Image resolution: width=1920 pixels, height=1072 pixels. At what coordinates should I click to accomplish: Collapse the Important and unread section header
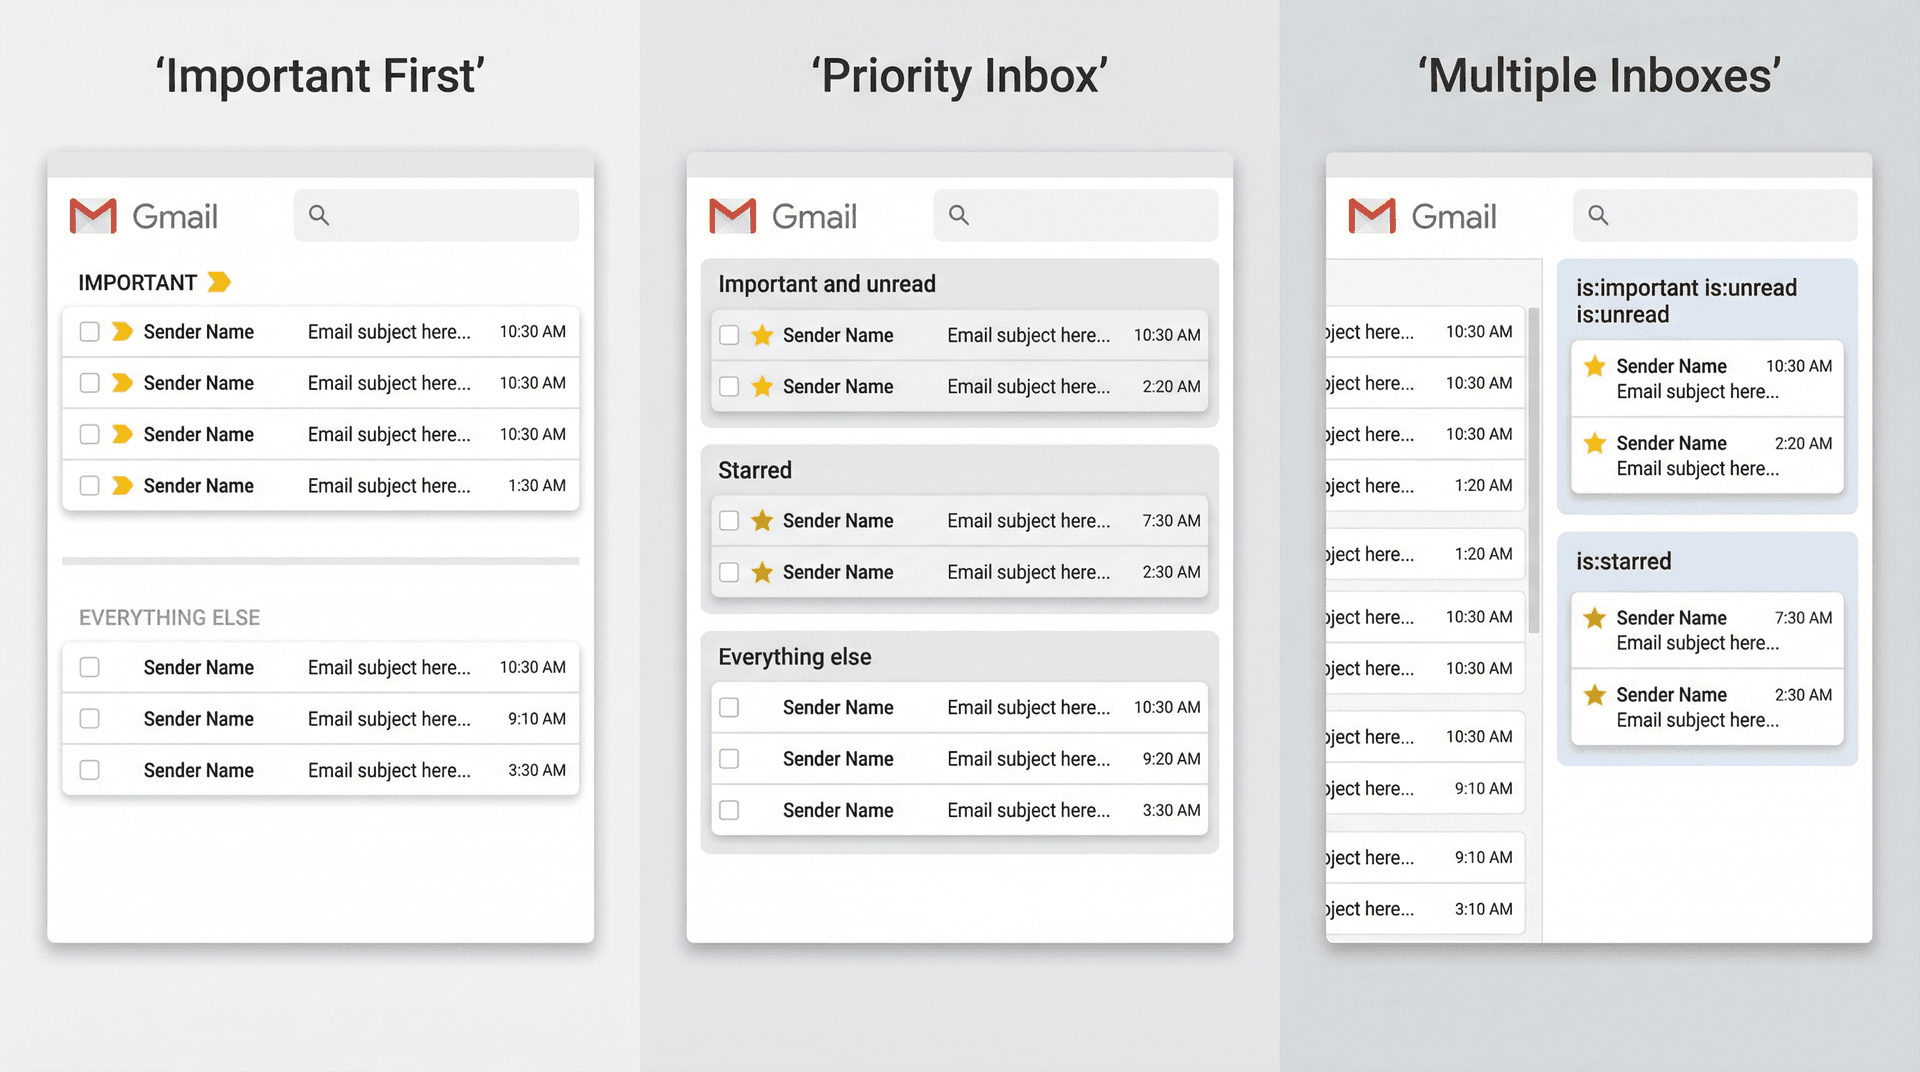coord(826,283)
